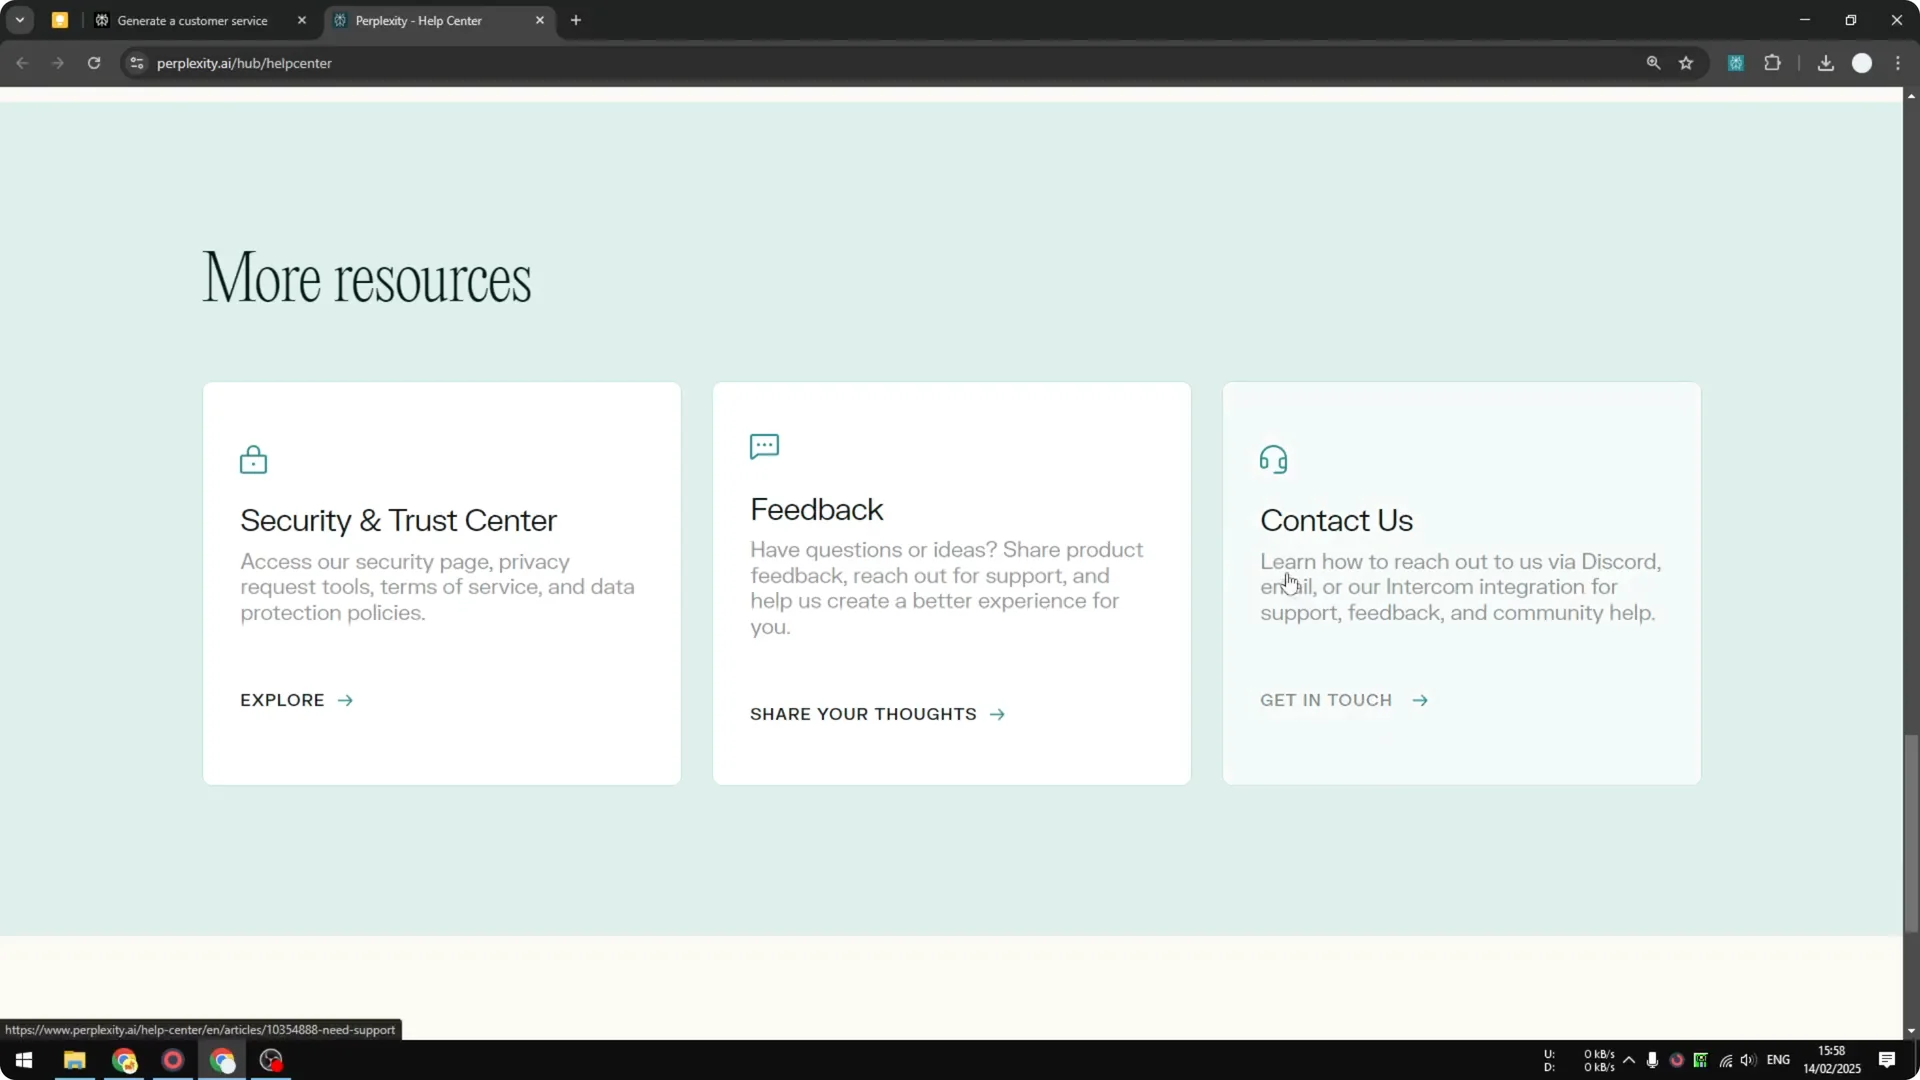
Task: Go back using the browser back arrow
Action: point(22,62)
